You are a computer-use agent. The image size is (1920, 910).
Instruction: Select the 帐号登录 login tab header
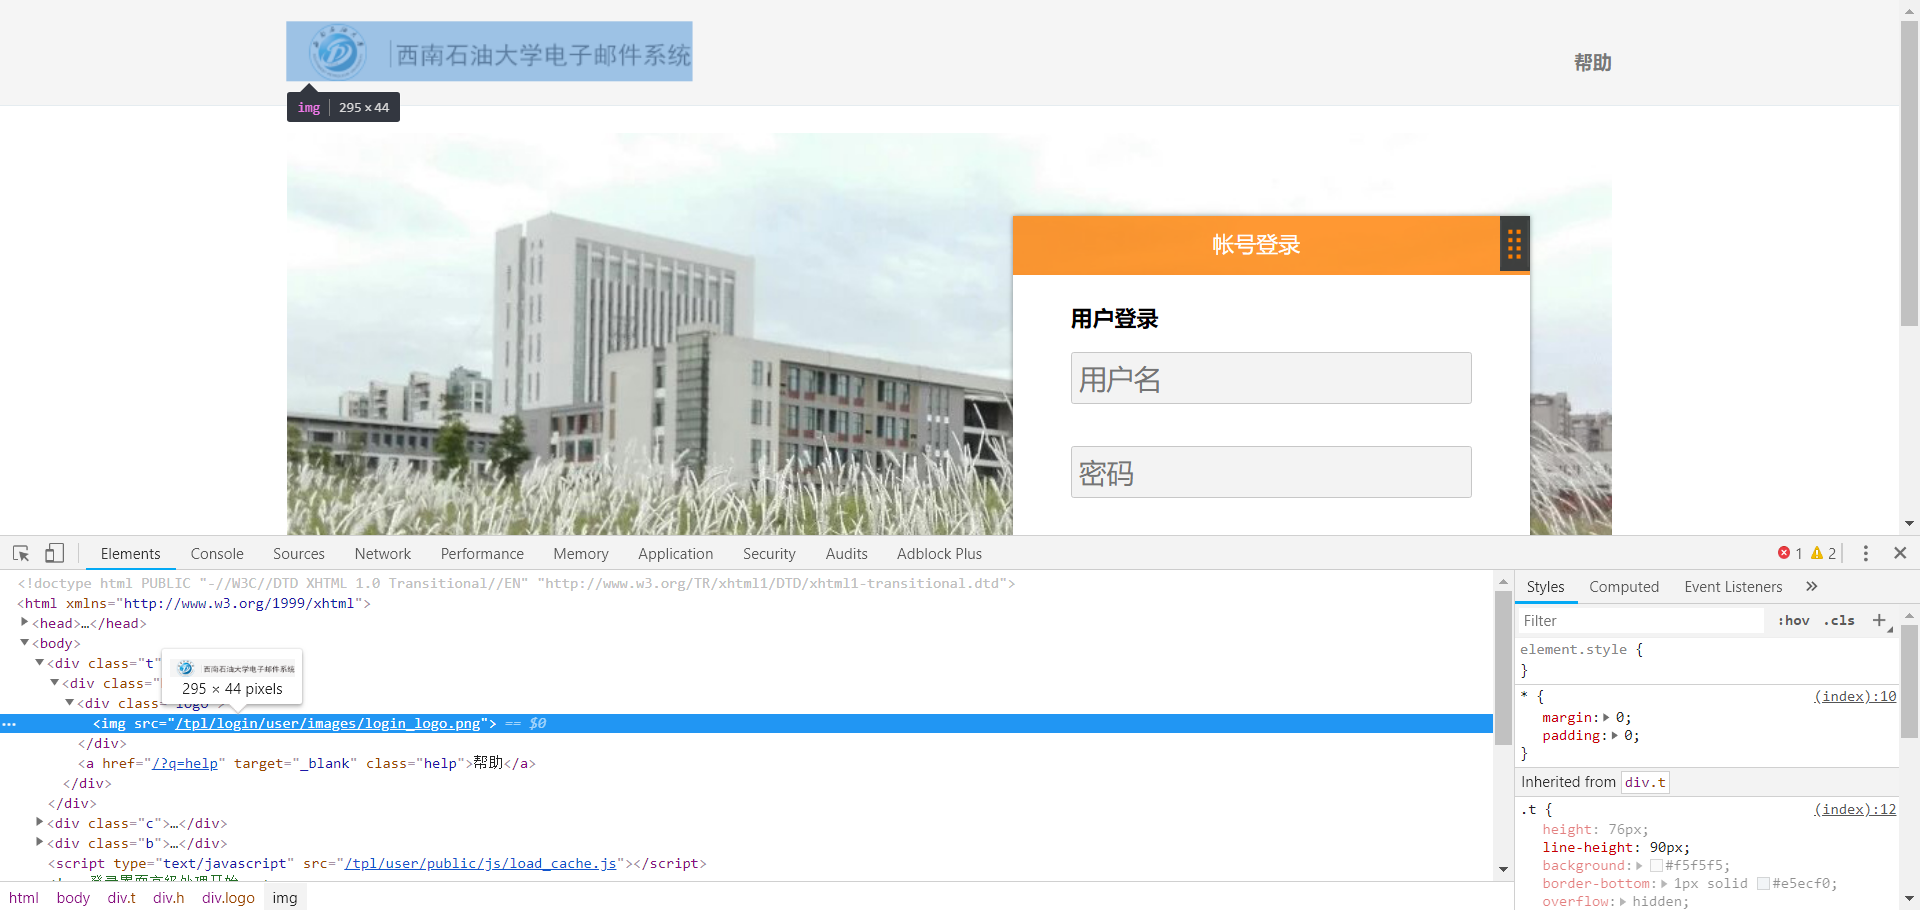[x=1256, y=245]
